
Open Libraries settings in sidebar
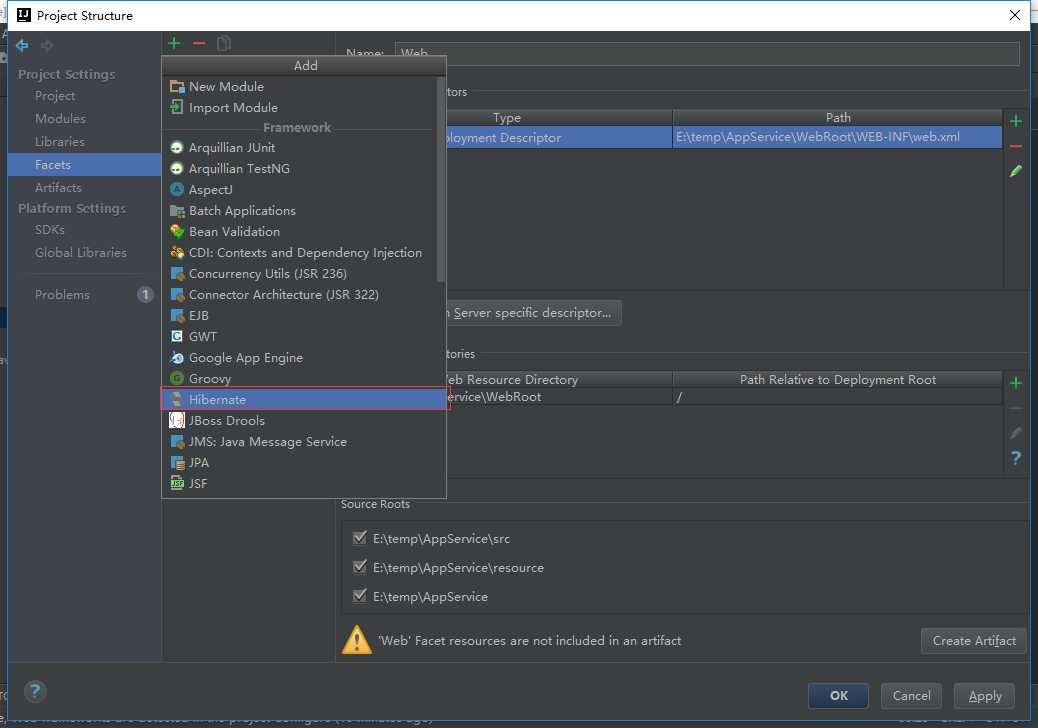pyautogui.click(x=60, y=142)
